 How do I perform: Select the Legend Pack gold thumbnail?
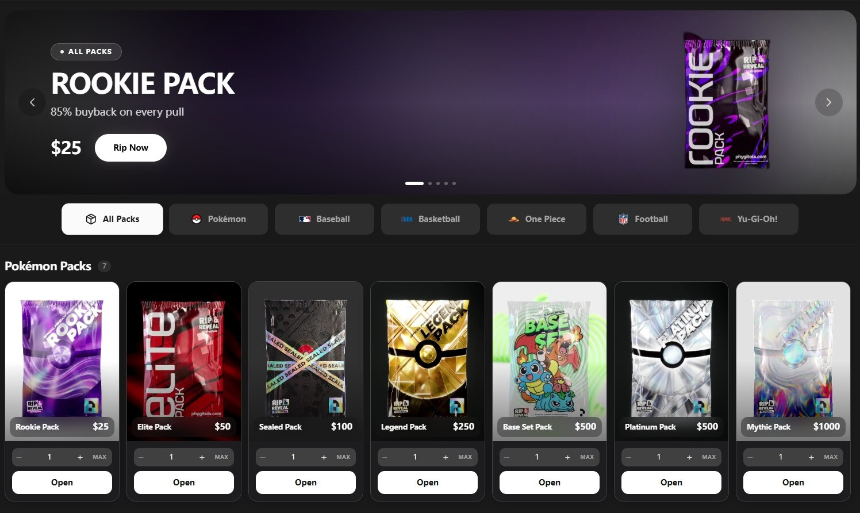point(427,357)
